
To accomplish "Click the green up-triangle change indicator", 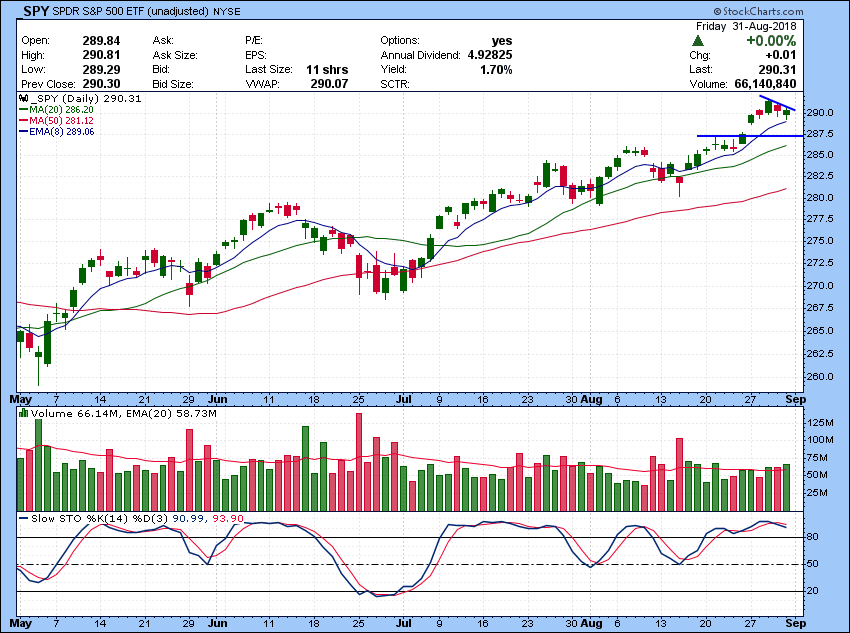I will point(698,41).
